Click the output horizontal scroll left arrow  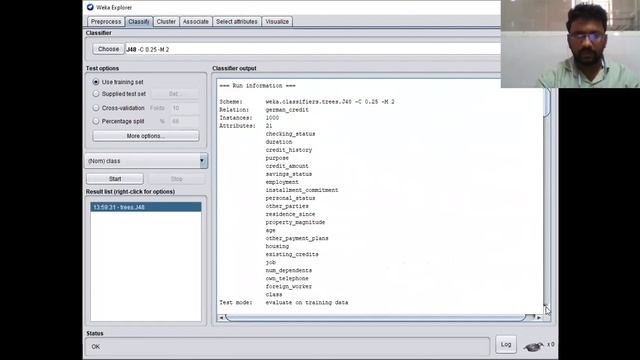pyautogui.click(x=221, y=317)
